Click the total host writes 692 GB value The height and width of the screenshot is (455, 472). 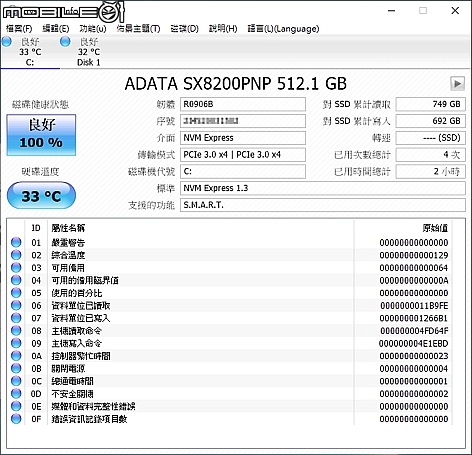click(430, 121)
